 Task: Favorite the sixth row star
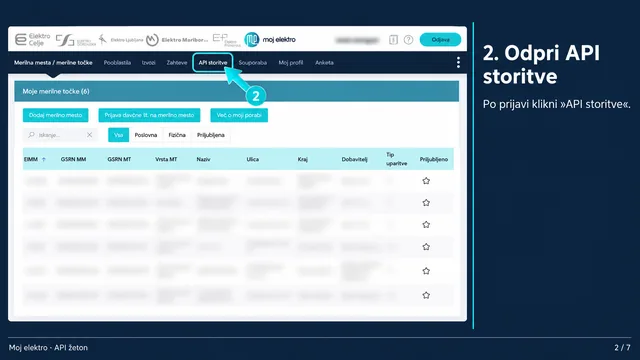(x=426, y=295)
